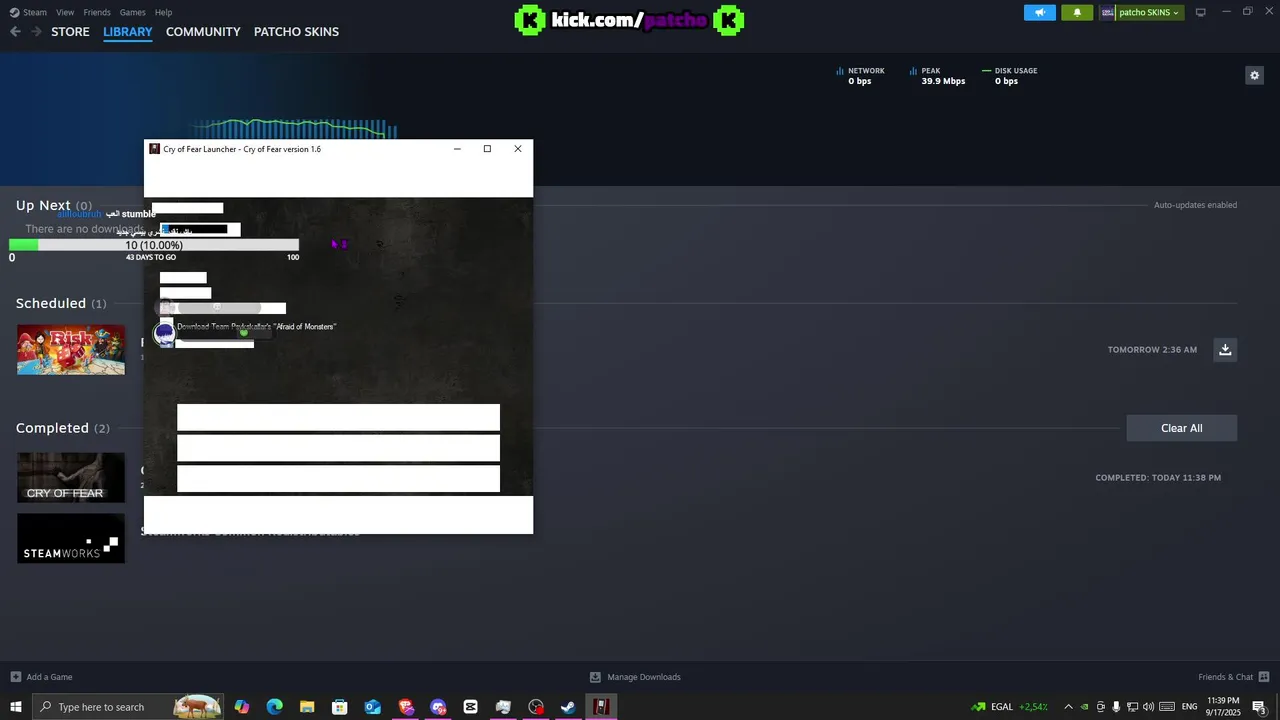Open the Games menu
This screenshot has height=720, width=1280.
(132, 12)
